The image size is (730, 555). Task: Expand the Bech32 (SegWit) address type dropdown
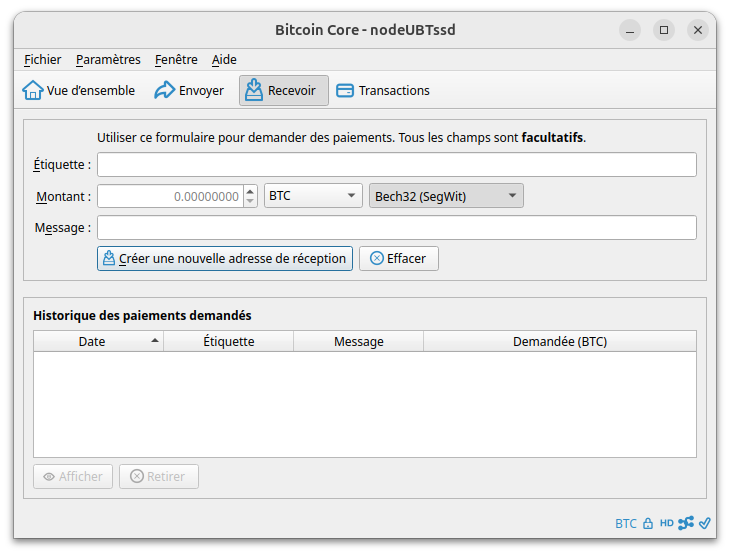pyautogui.click(x=446, y=196)
